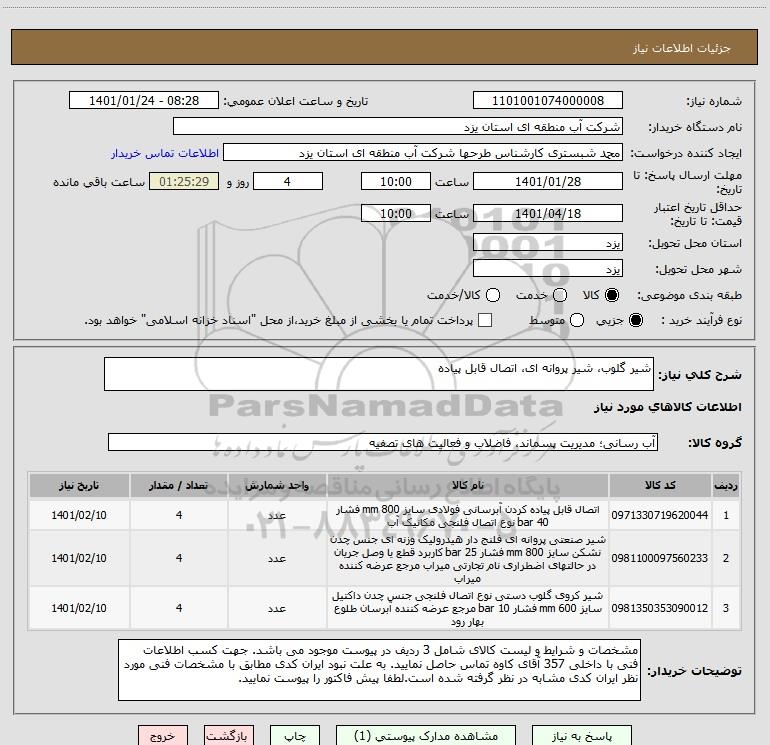The width and height of the screenshot is (770, 745).
Task: Click the نام کالا column header
Action: (468, 486)
